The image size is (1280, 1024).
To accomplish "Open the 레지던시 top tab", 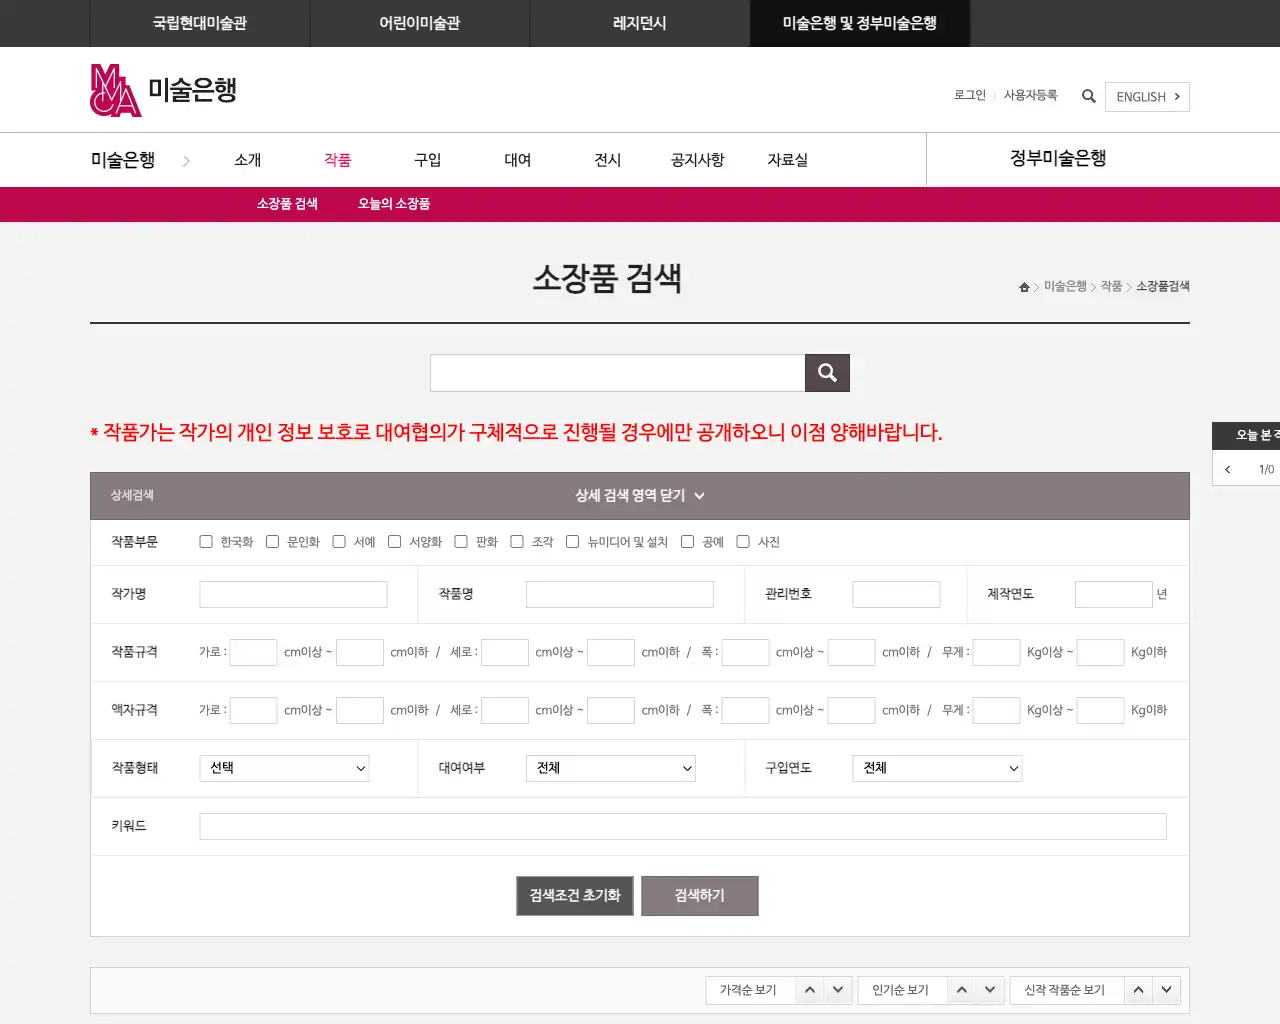I will coord(640,23).
